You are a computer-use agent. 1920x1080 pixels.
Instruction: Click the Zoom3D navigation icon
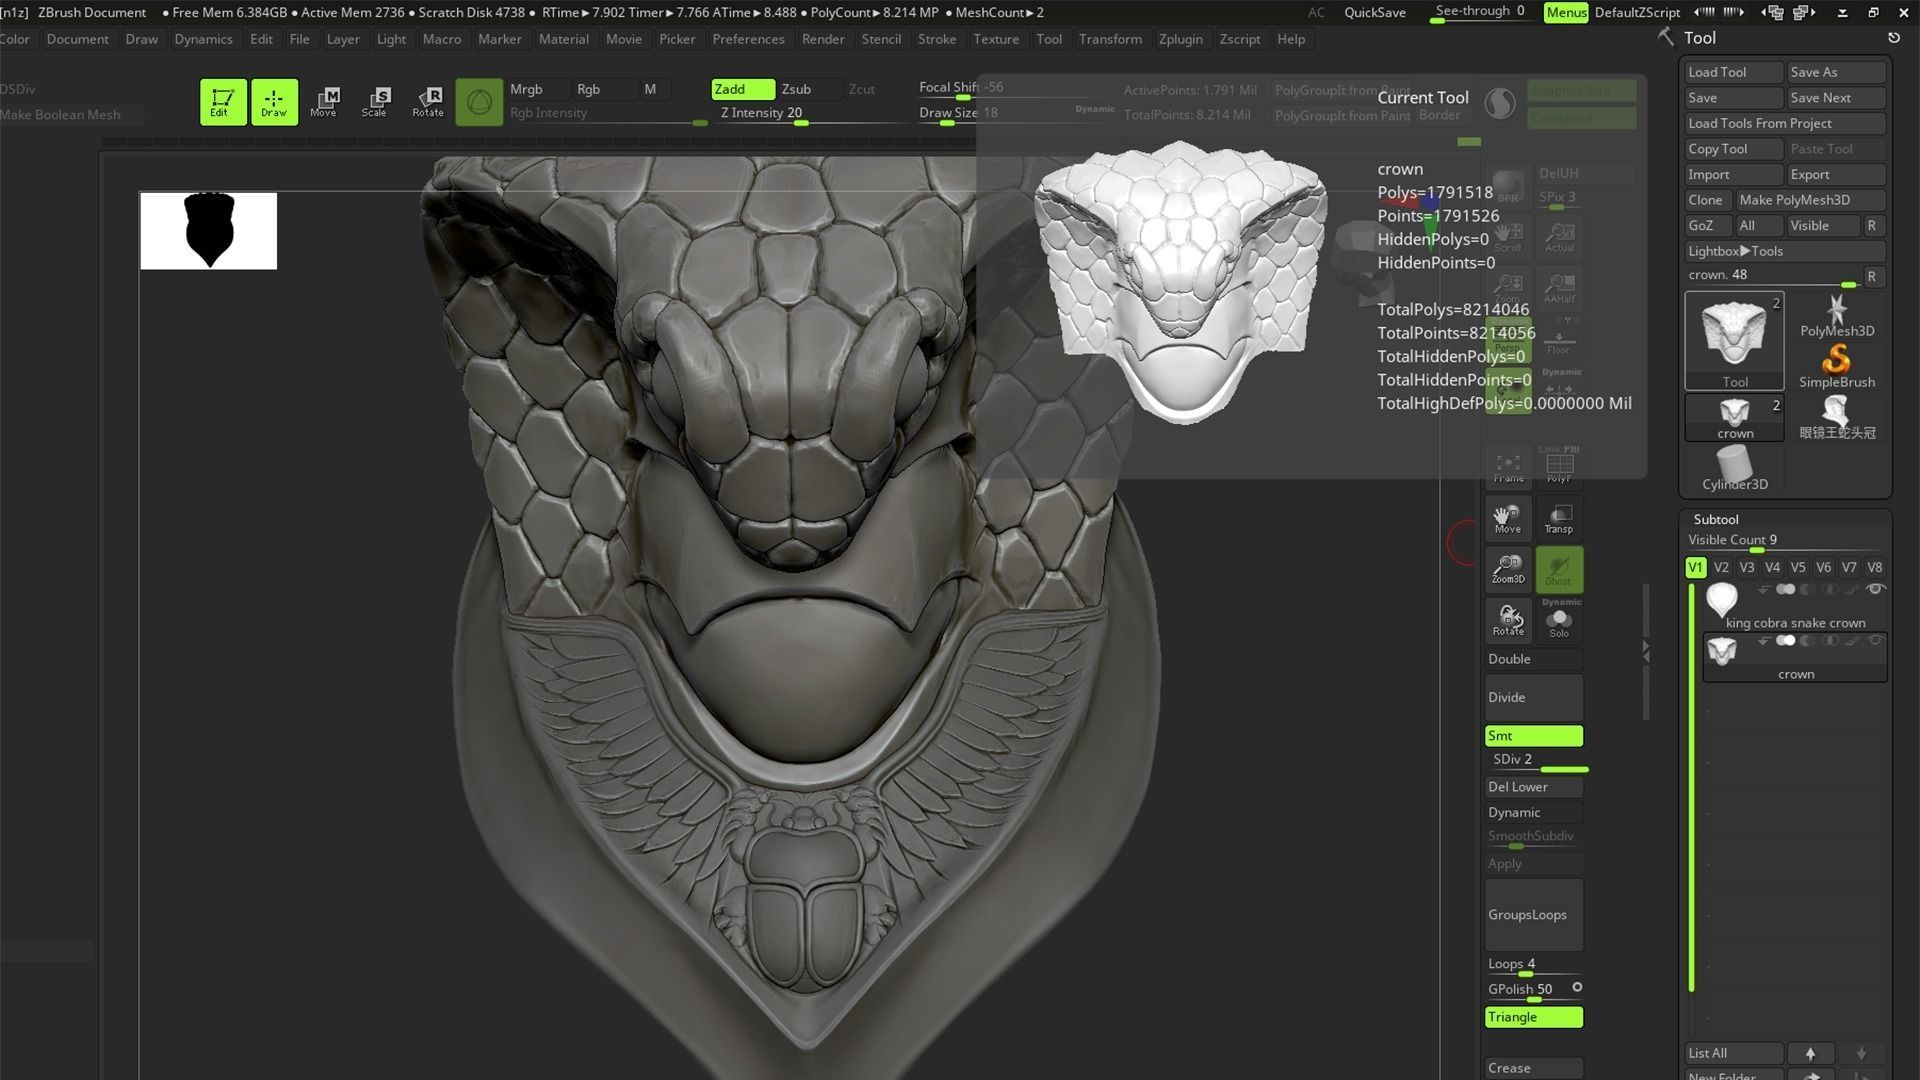1508,568
